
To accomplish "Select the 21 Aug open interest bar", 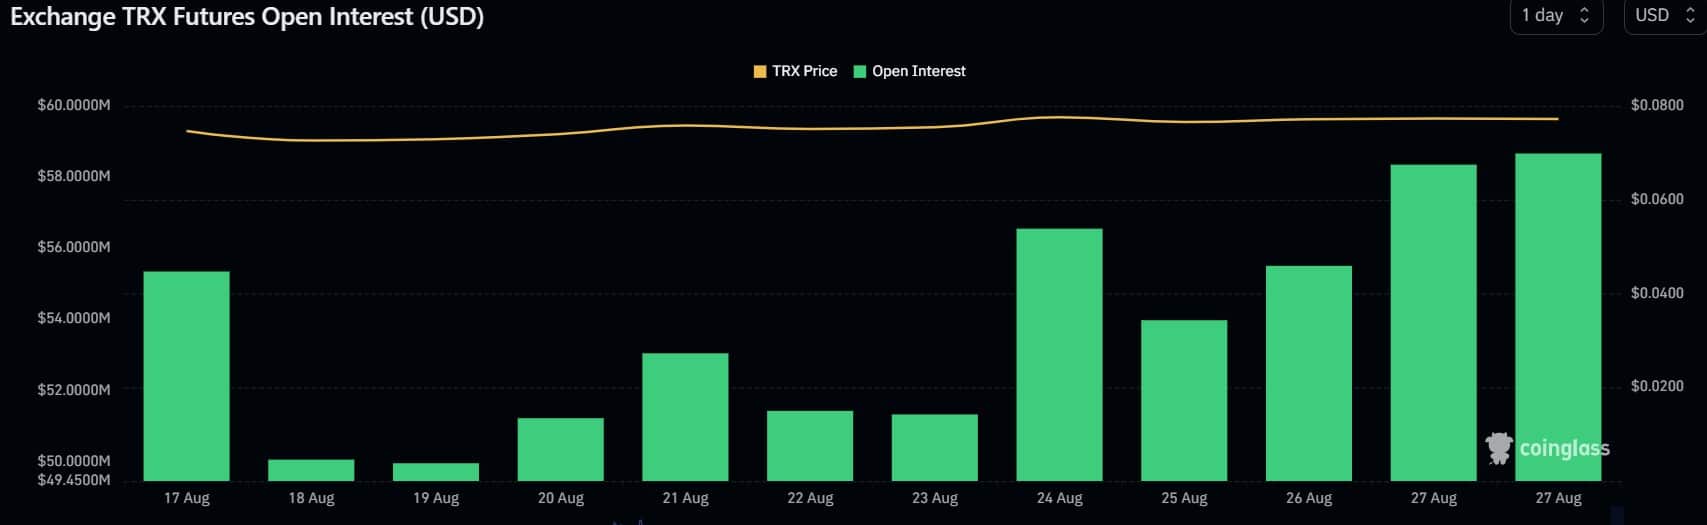I will pyautogui.click(x=685, y=417).
